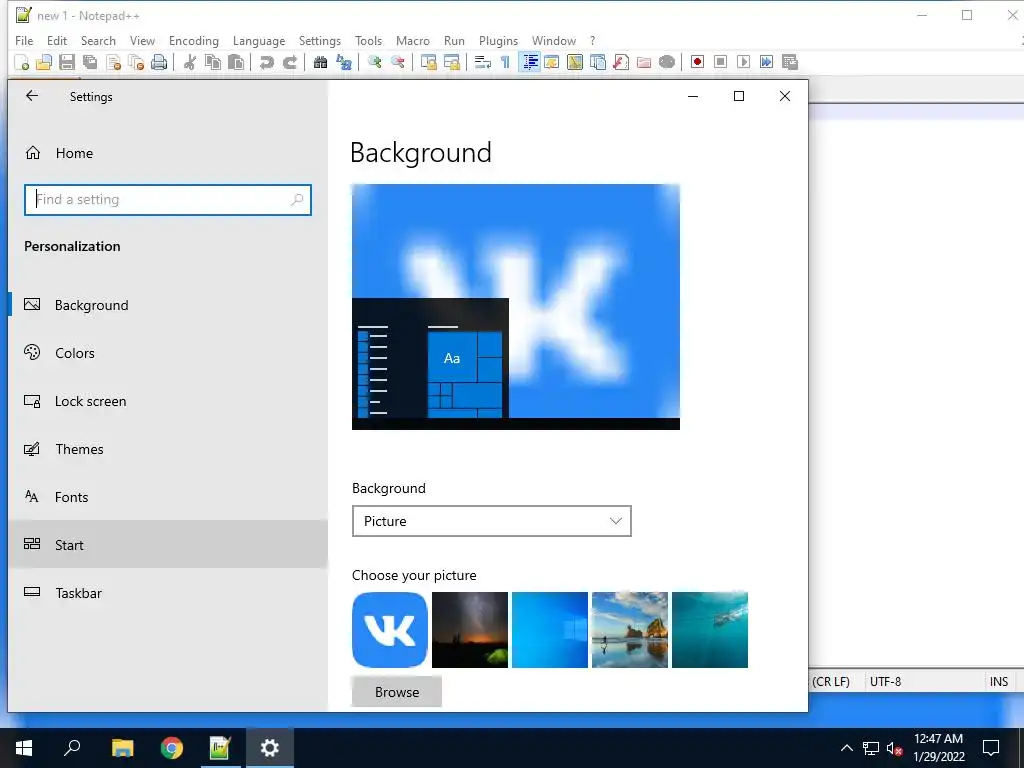This screenshot has height=768, width=1024.
Task: Toggle Word Wrap icon in Notepad++ toolbar
Action: point(483,62)
